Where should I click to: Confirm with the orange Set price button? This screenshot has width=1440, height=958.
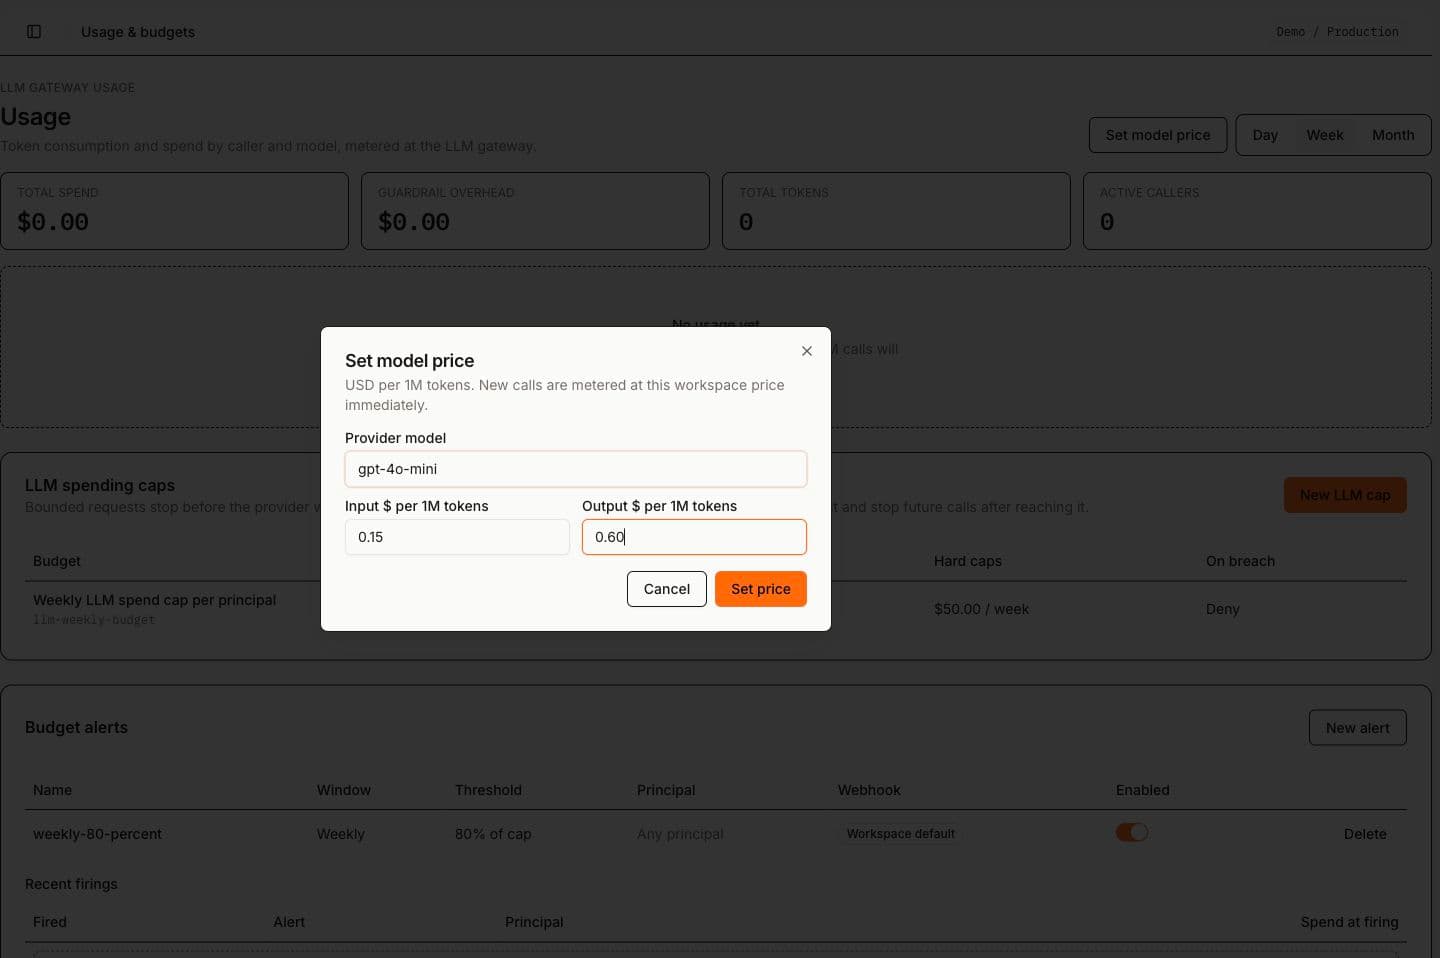[x=761, y=589]
